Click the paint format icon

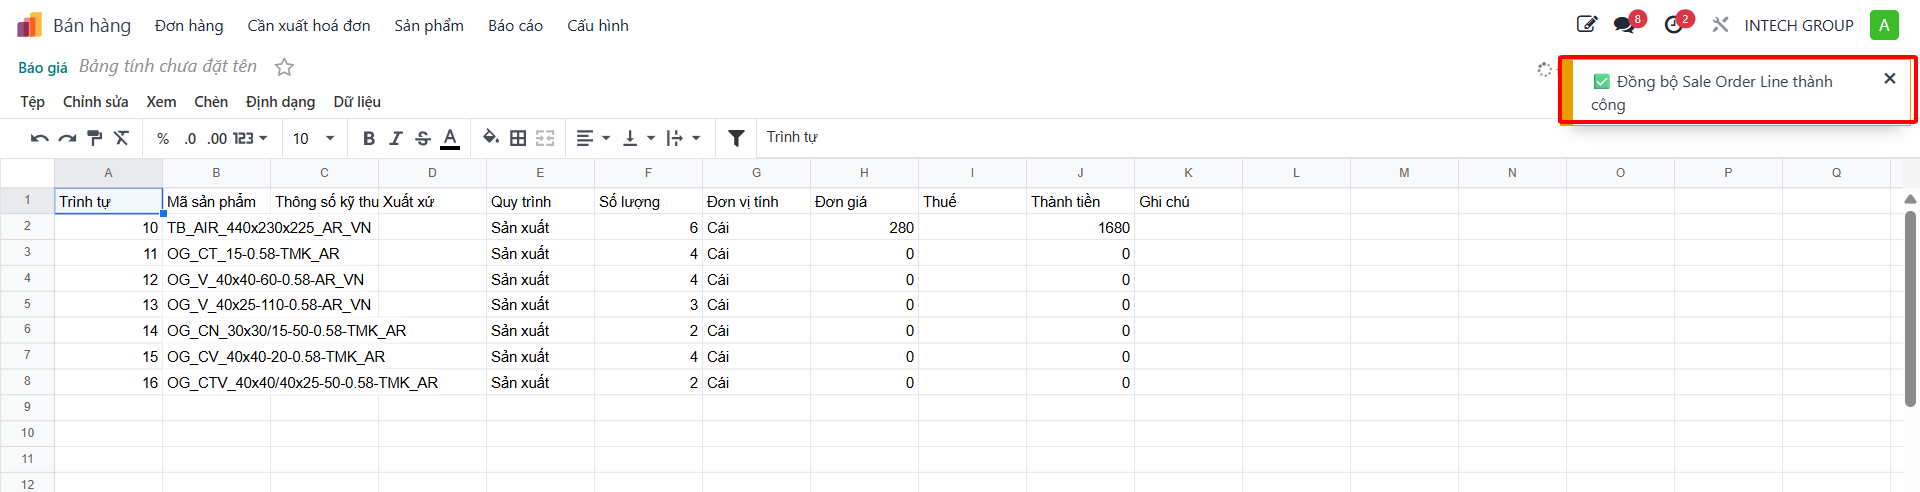[x=94, y=138]
